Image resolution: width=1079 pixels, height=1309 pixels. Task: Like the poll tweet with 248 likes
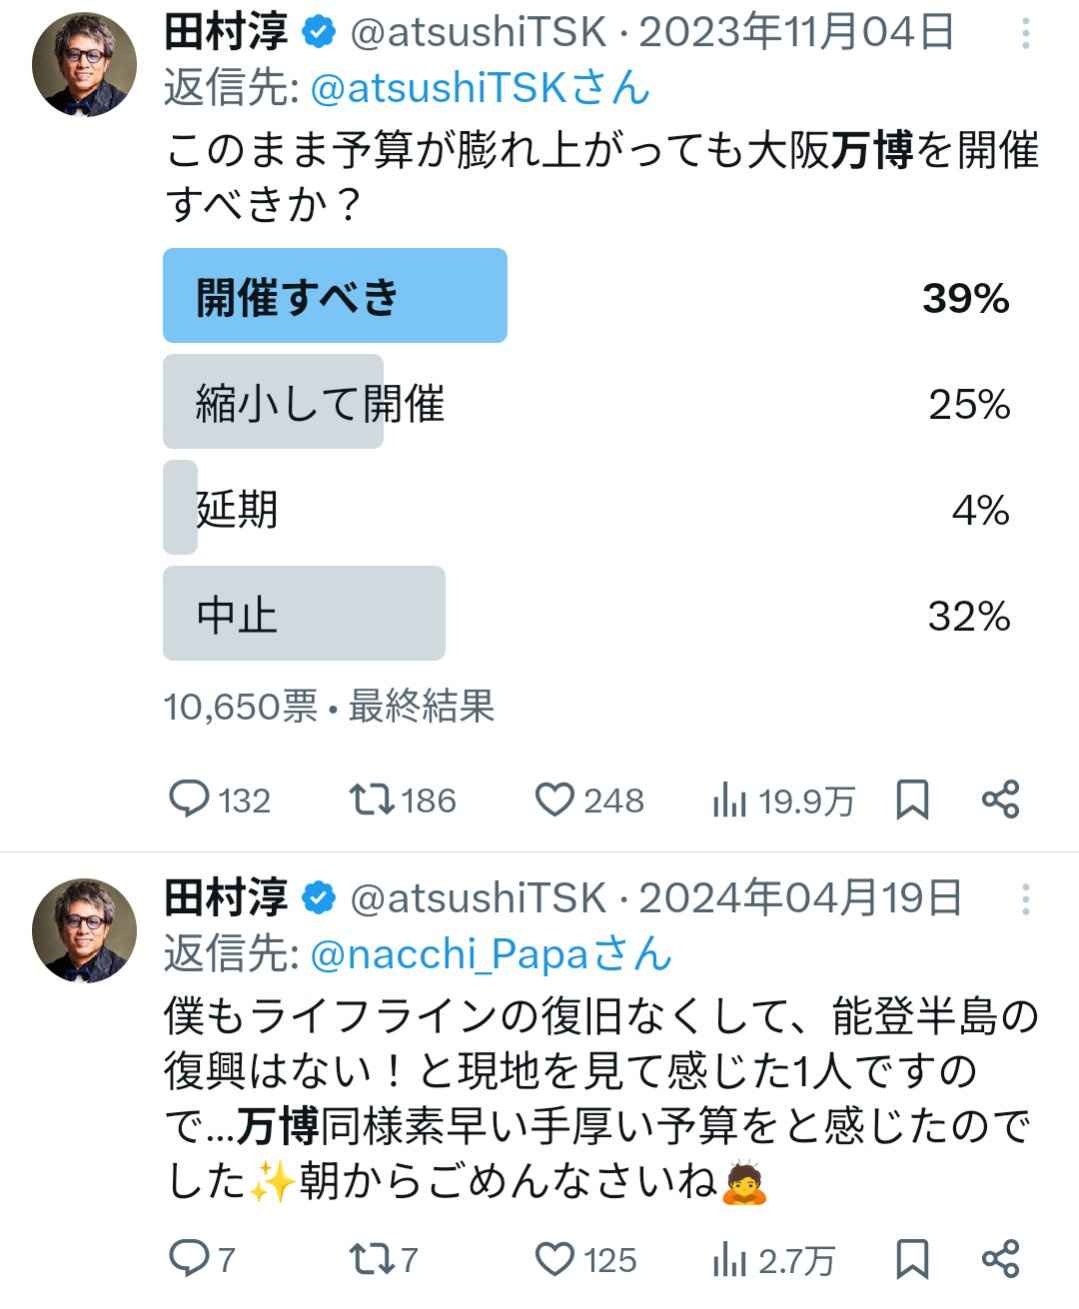[x=555, y=800]
